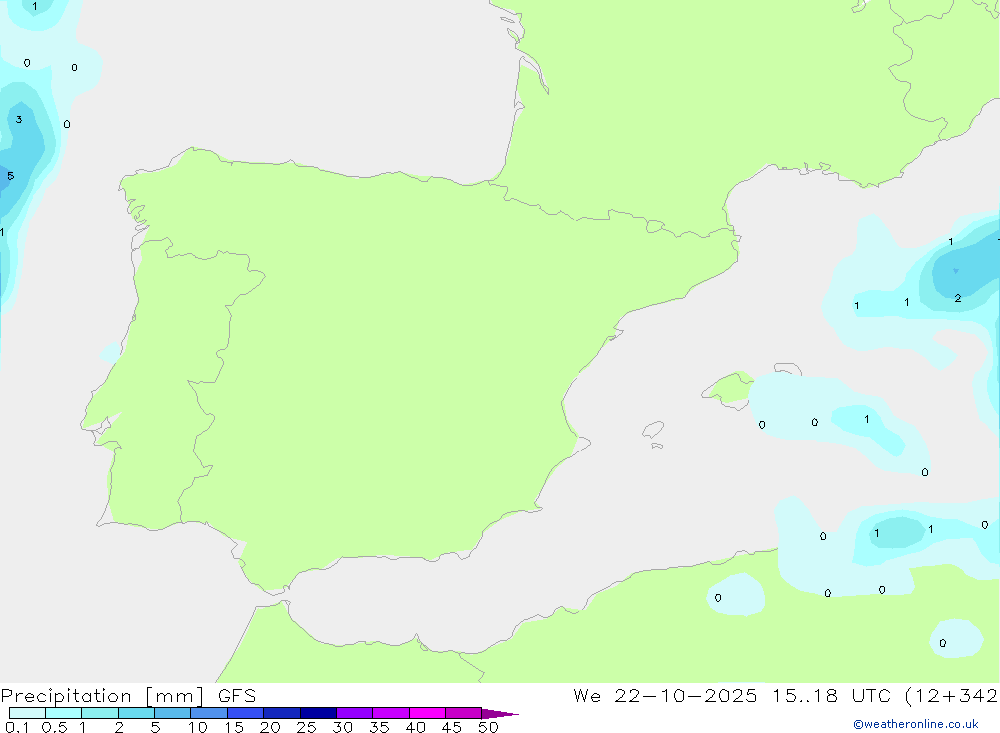Select the 45–50 mm legend color swatch

pos(463,713)
